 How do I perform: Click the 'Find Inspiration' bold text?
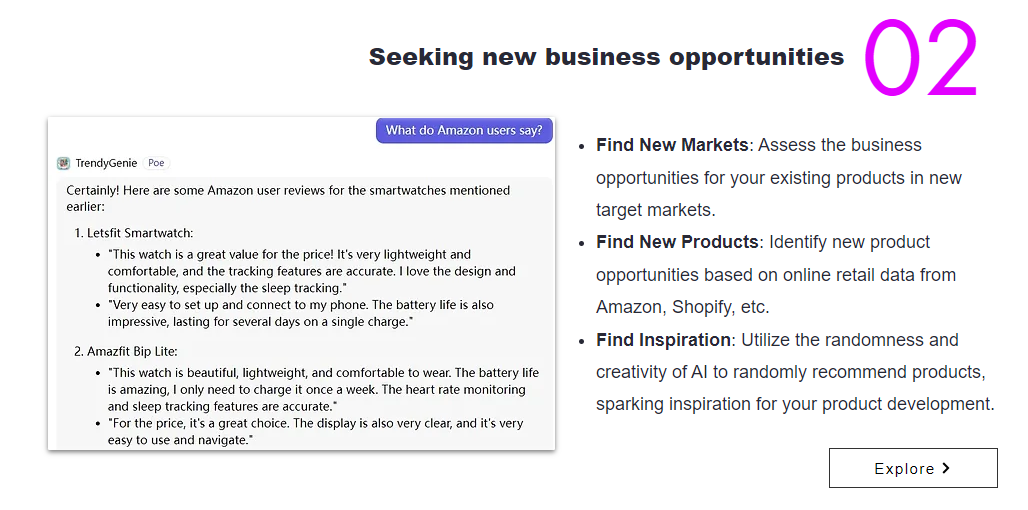click(663, 340)
